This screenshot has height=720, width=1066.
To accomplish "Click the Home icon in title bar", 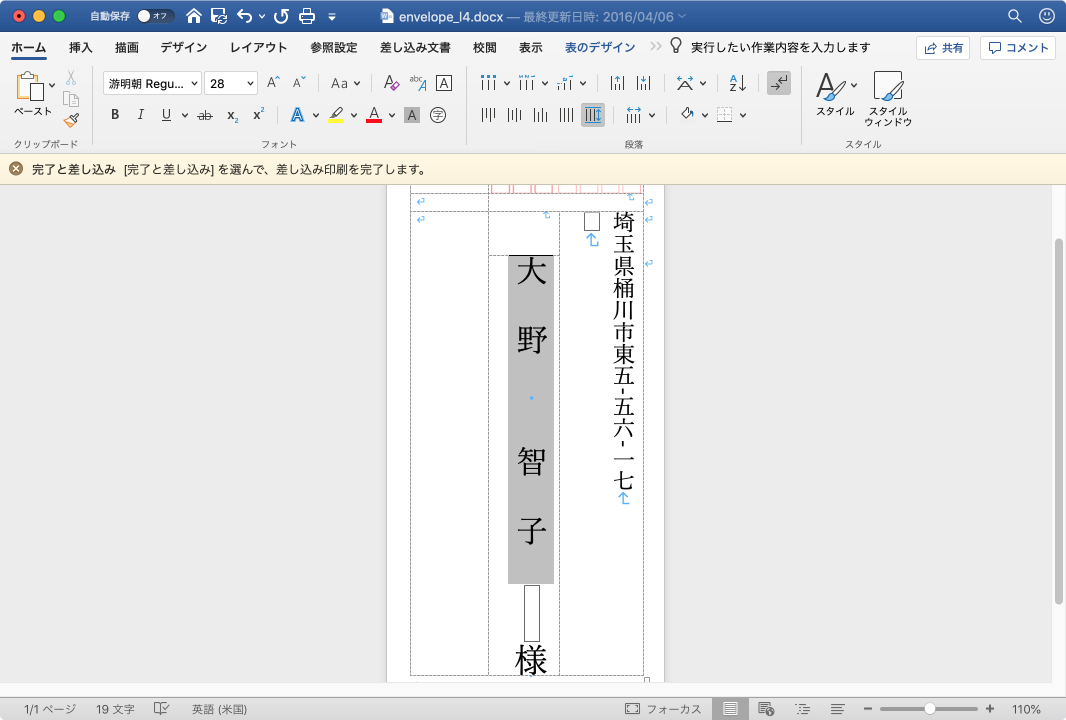I will coord(194,16).
